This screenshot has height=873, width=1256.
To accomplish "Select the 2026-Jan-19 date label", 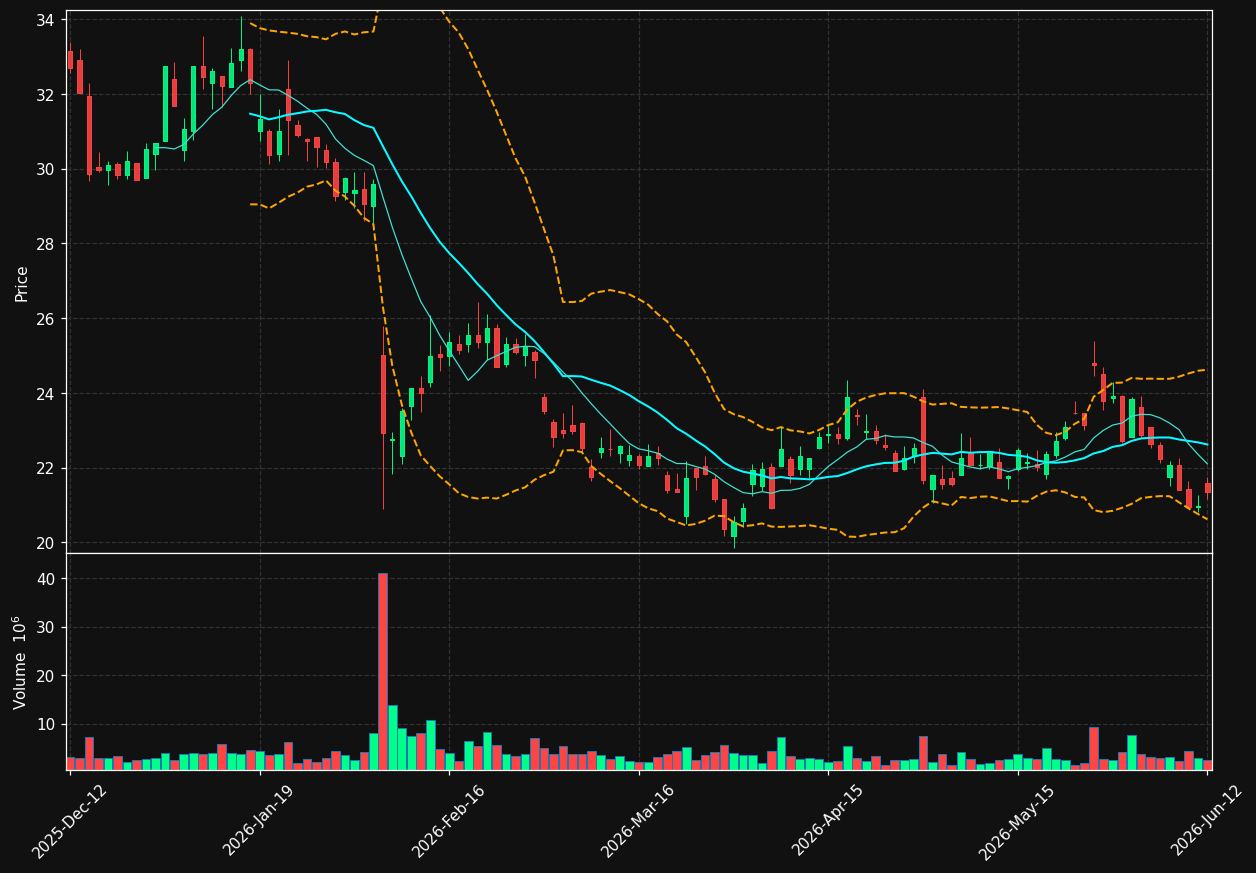I will click(x=259, y=820).
